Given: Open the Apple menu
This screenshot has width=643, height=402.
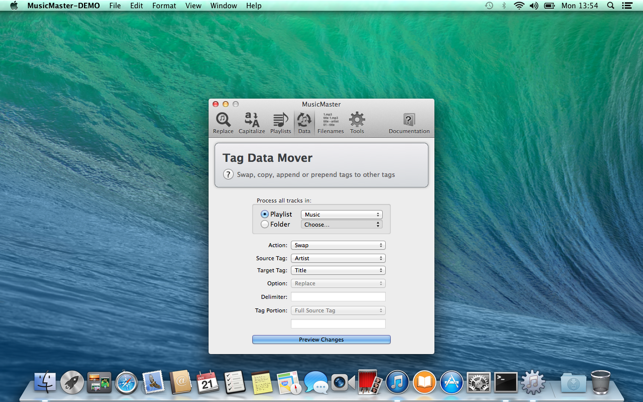Looking at the screenshot, I should point(14,6).
